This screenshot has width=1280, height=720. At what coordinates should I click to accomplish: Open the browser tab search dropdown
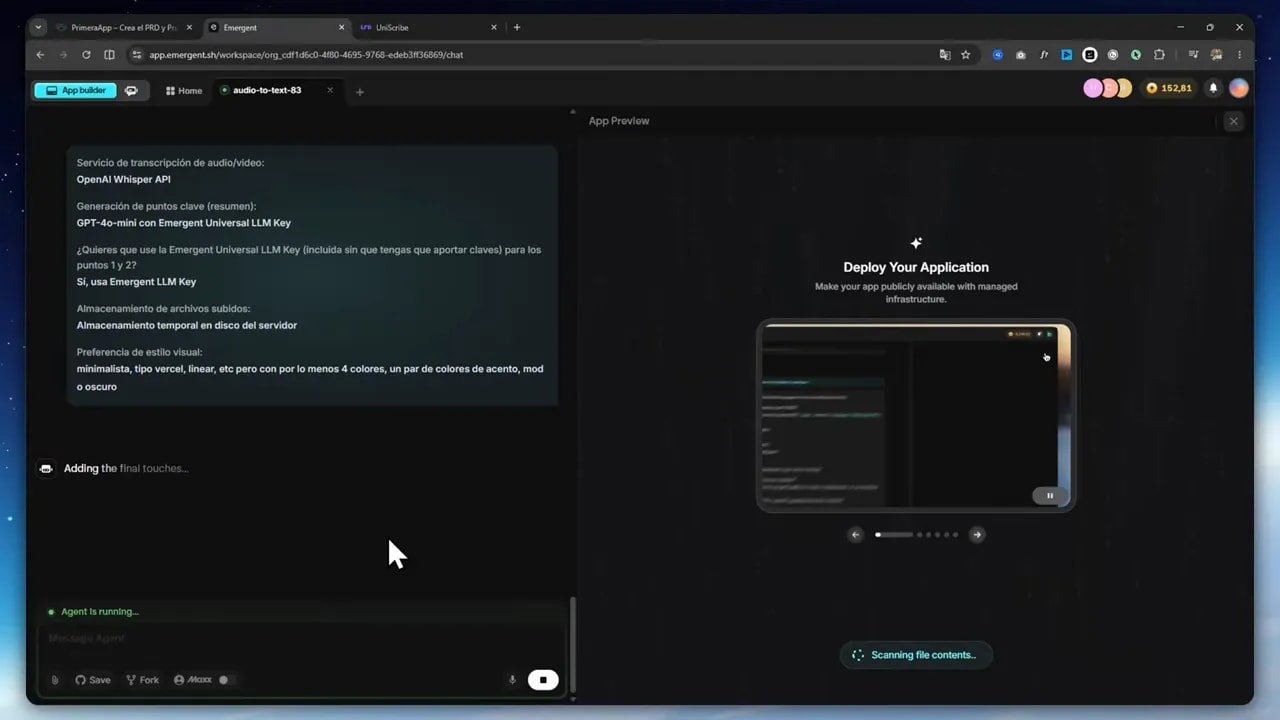coord(39,28)
